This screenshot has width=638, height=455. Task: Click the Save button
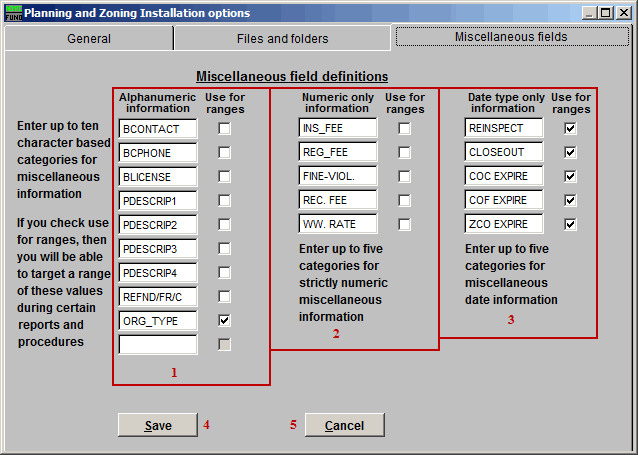(x=157, y=425)
